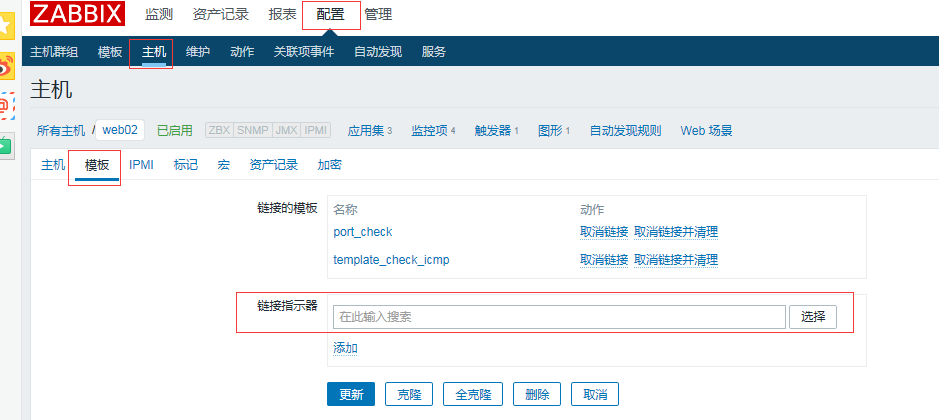Click the ZBX availability indicator
This screenshot has width=939, height=420.
[219, 131]
